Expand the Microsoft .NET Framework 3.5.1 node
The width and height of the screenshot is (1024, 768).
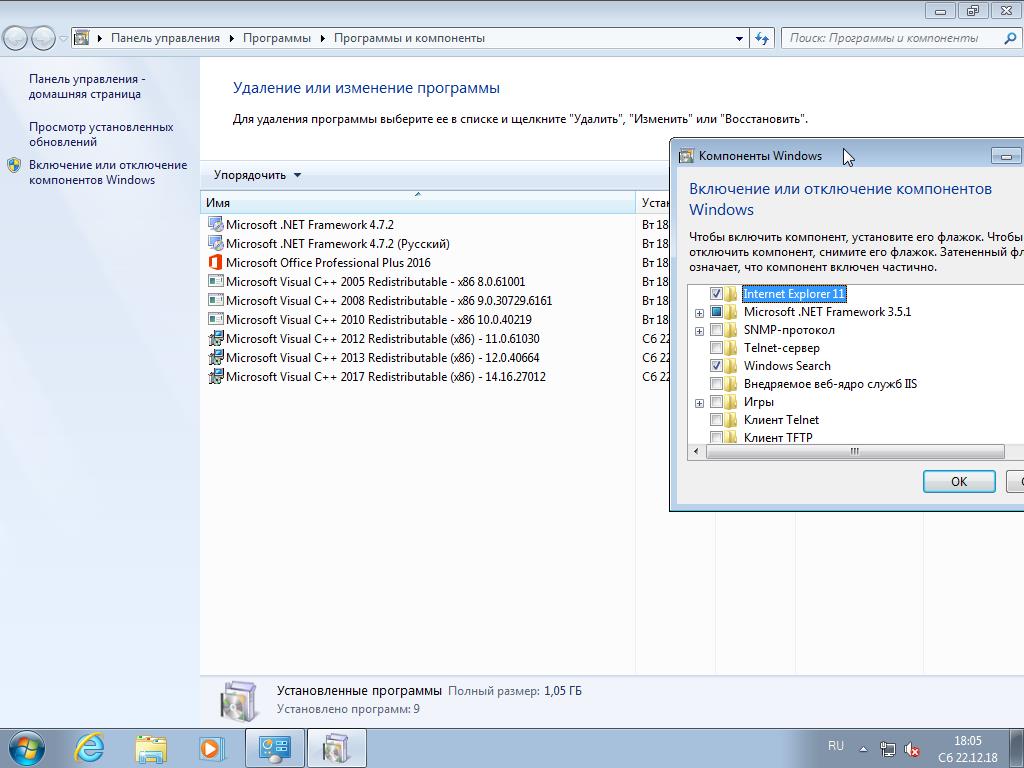(x=699, y=313)
